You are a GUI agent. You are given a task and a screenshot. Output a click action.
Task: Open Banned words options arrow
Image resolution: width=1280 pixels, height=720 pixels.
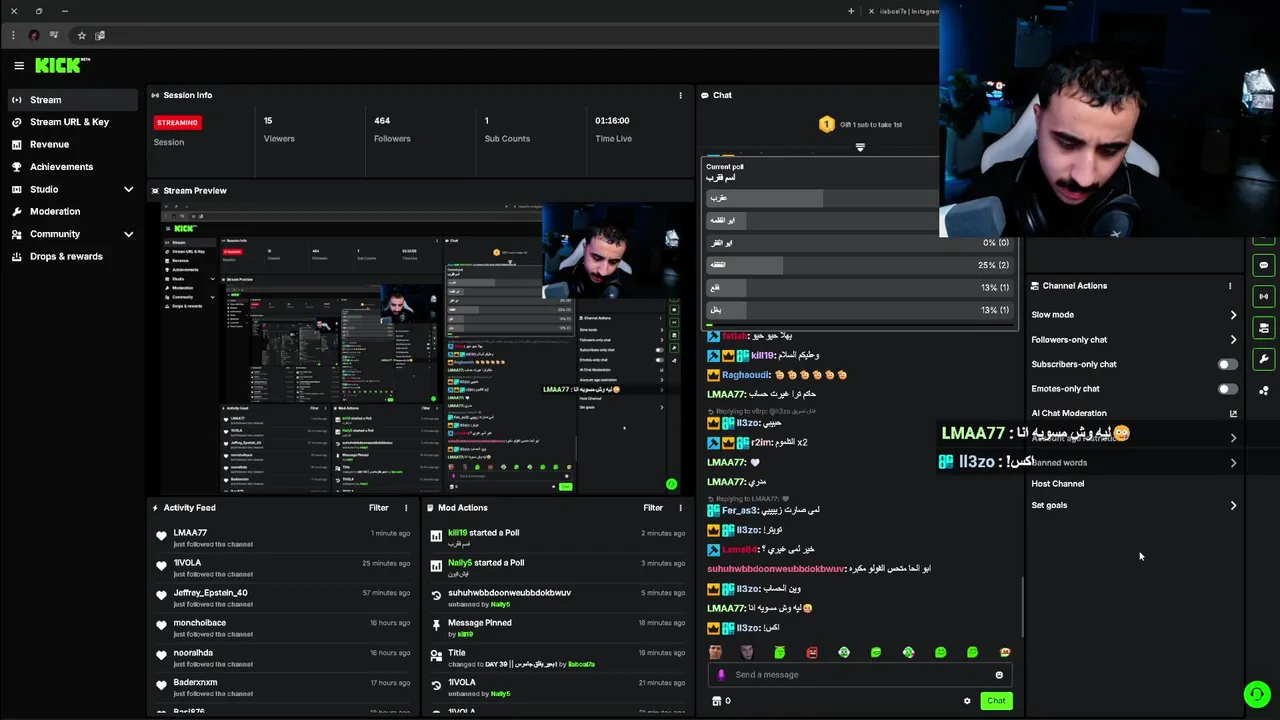[1233, 463]
